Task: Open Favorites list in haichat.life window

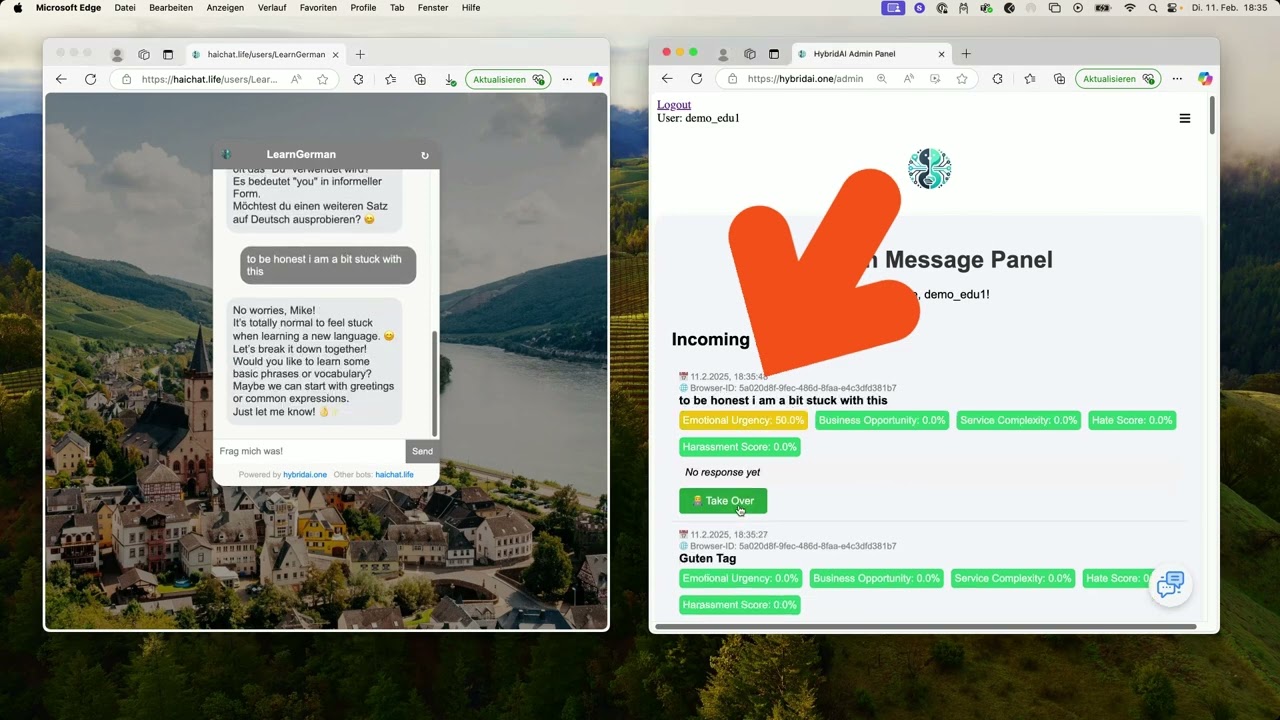Action: (390, 79)
